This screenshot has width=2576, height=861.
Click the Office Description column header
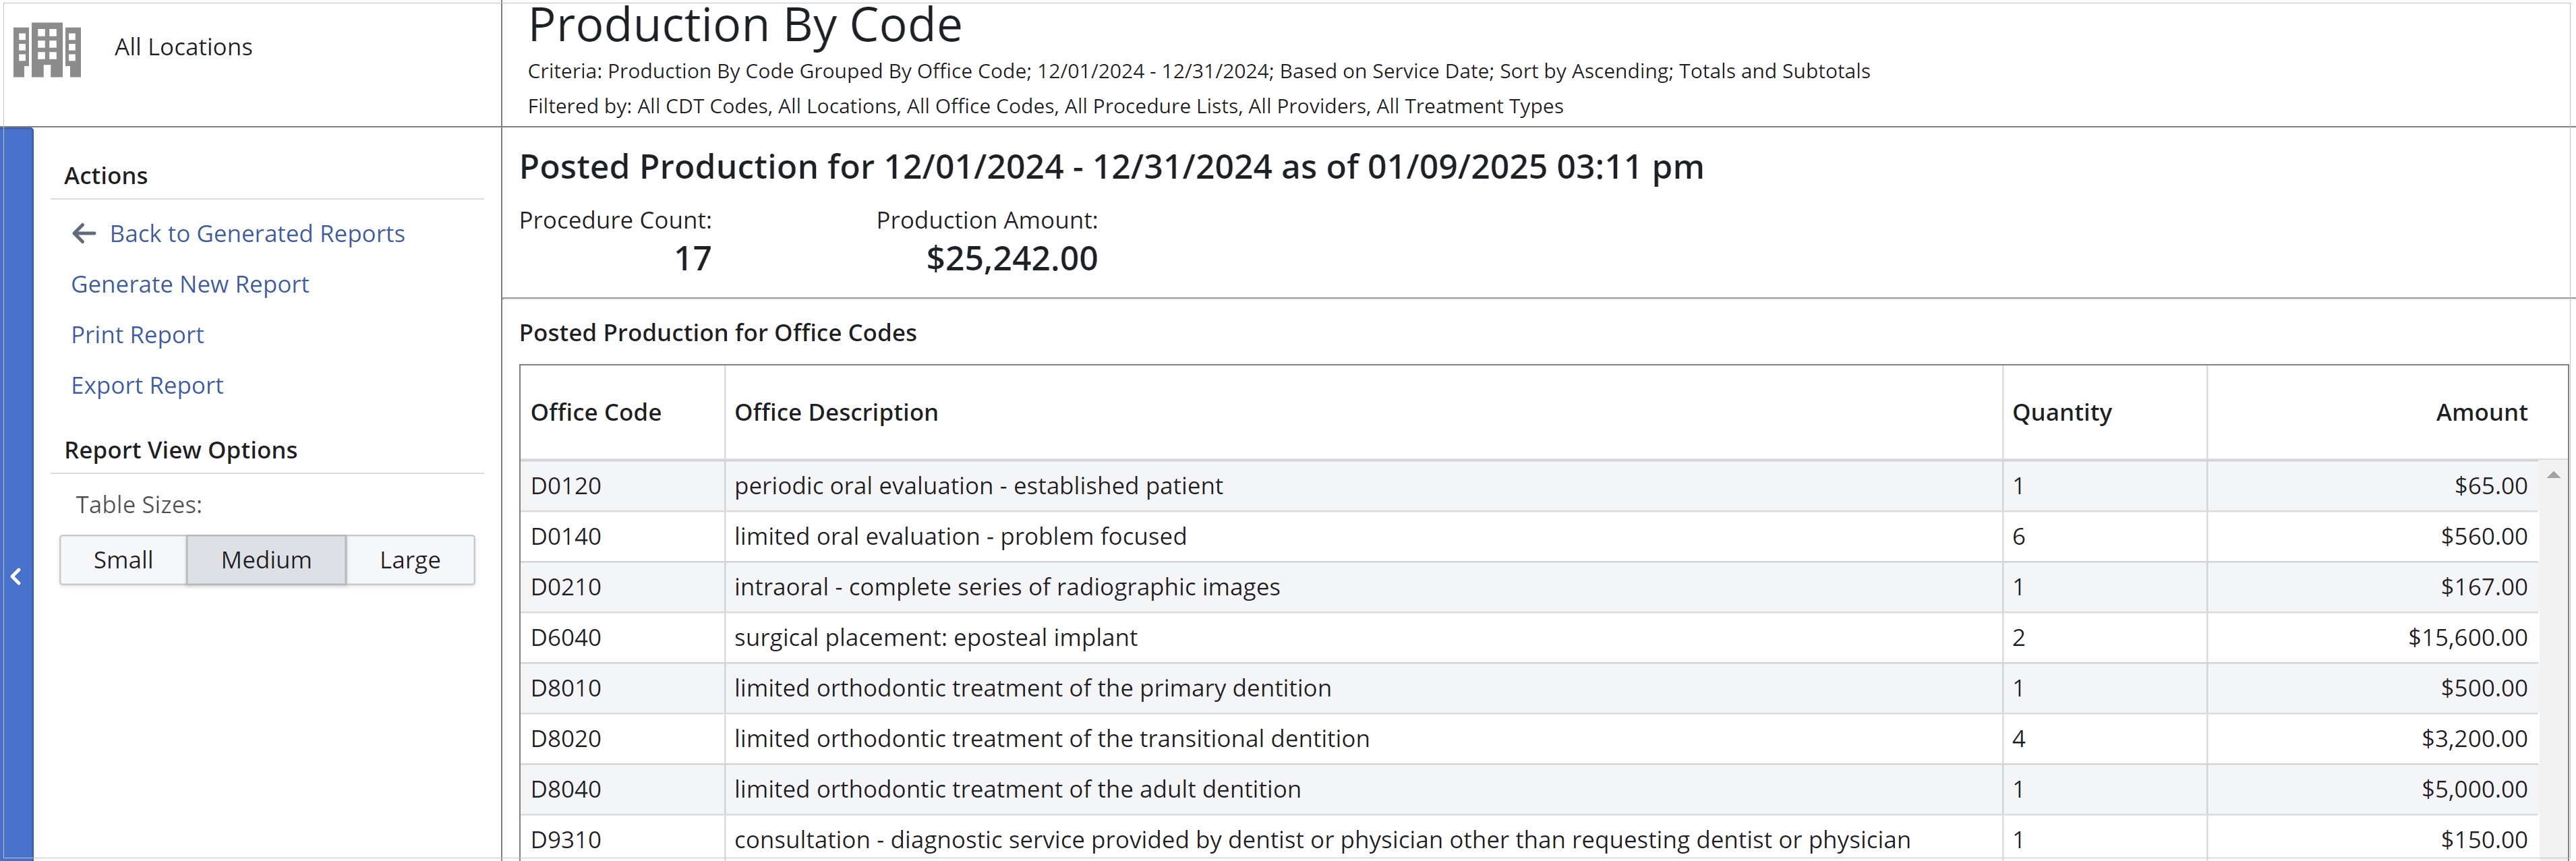click(x=836, y=413)
